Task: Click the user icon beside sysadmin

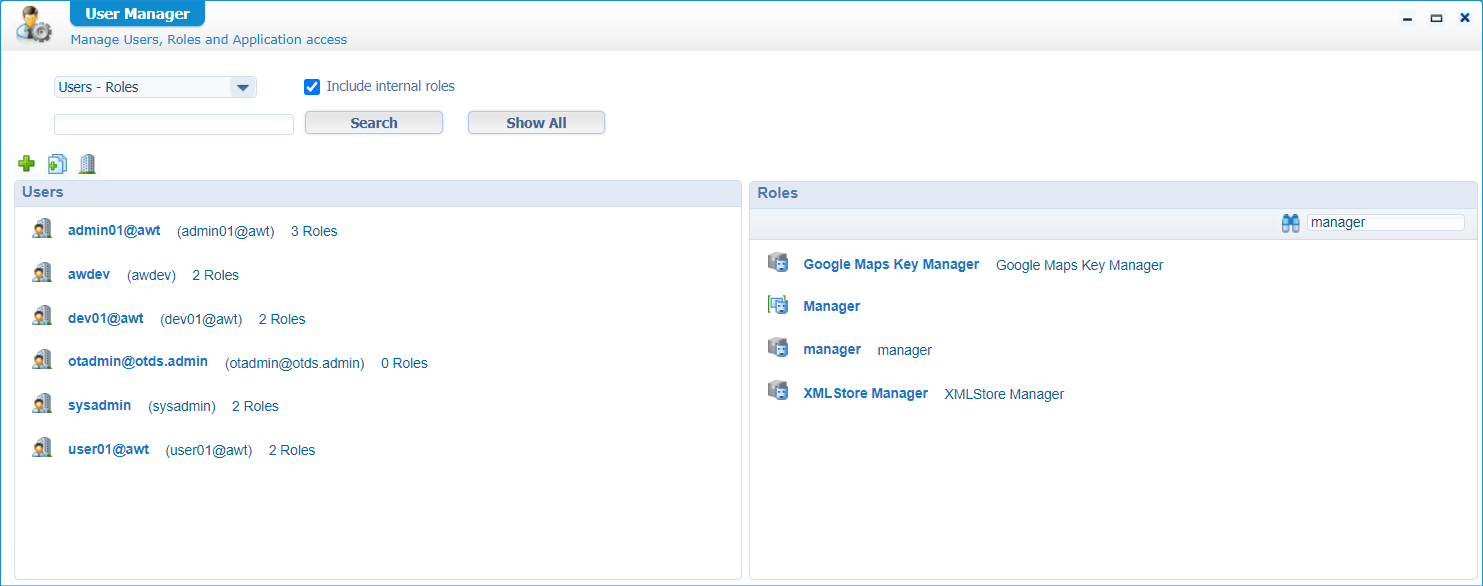Action: tap(41, 405)
